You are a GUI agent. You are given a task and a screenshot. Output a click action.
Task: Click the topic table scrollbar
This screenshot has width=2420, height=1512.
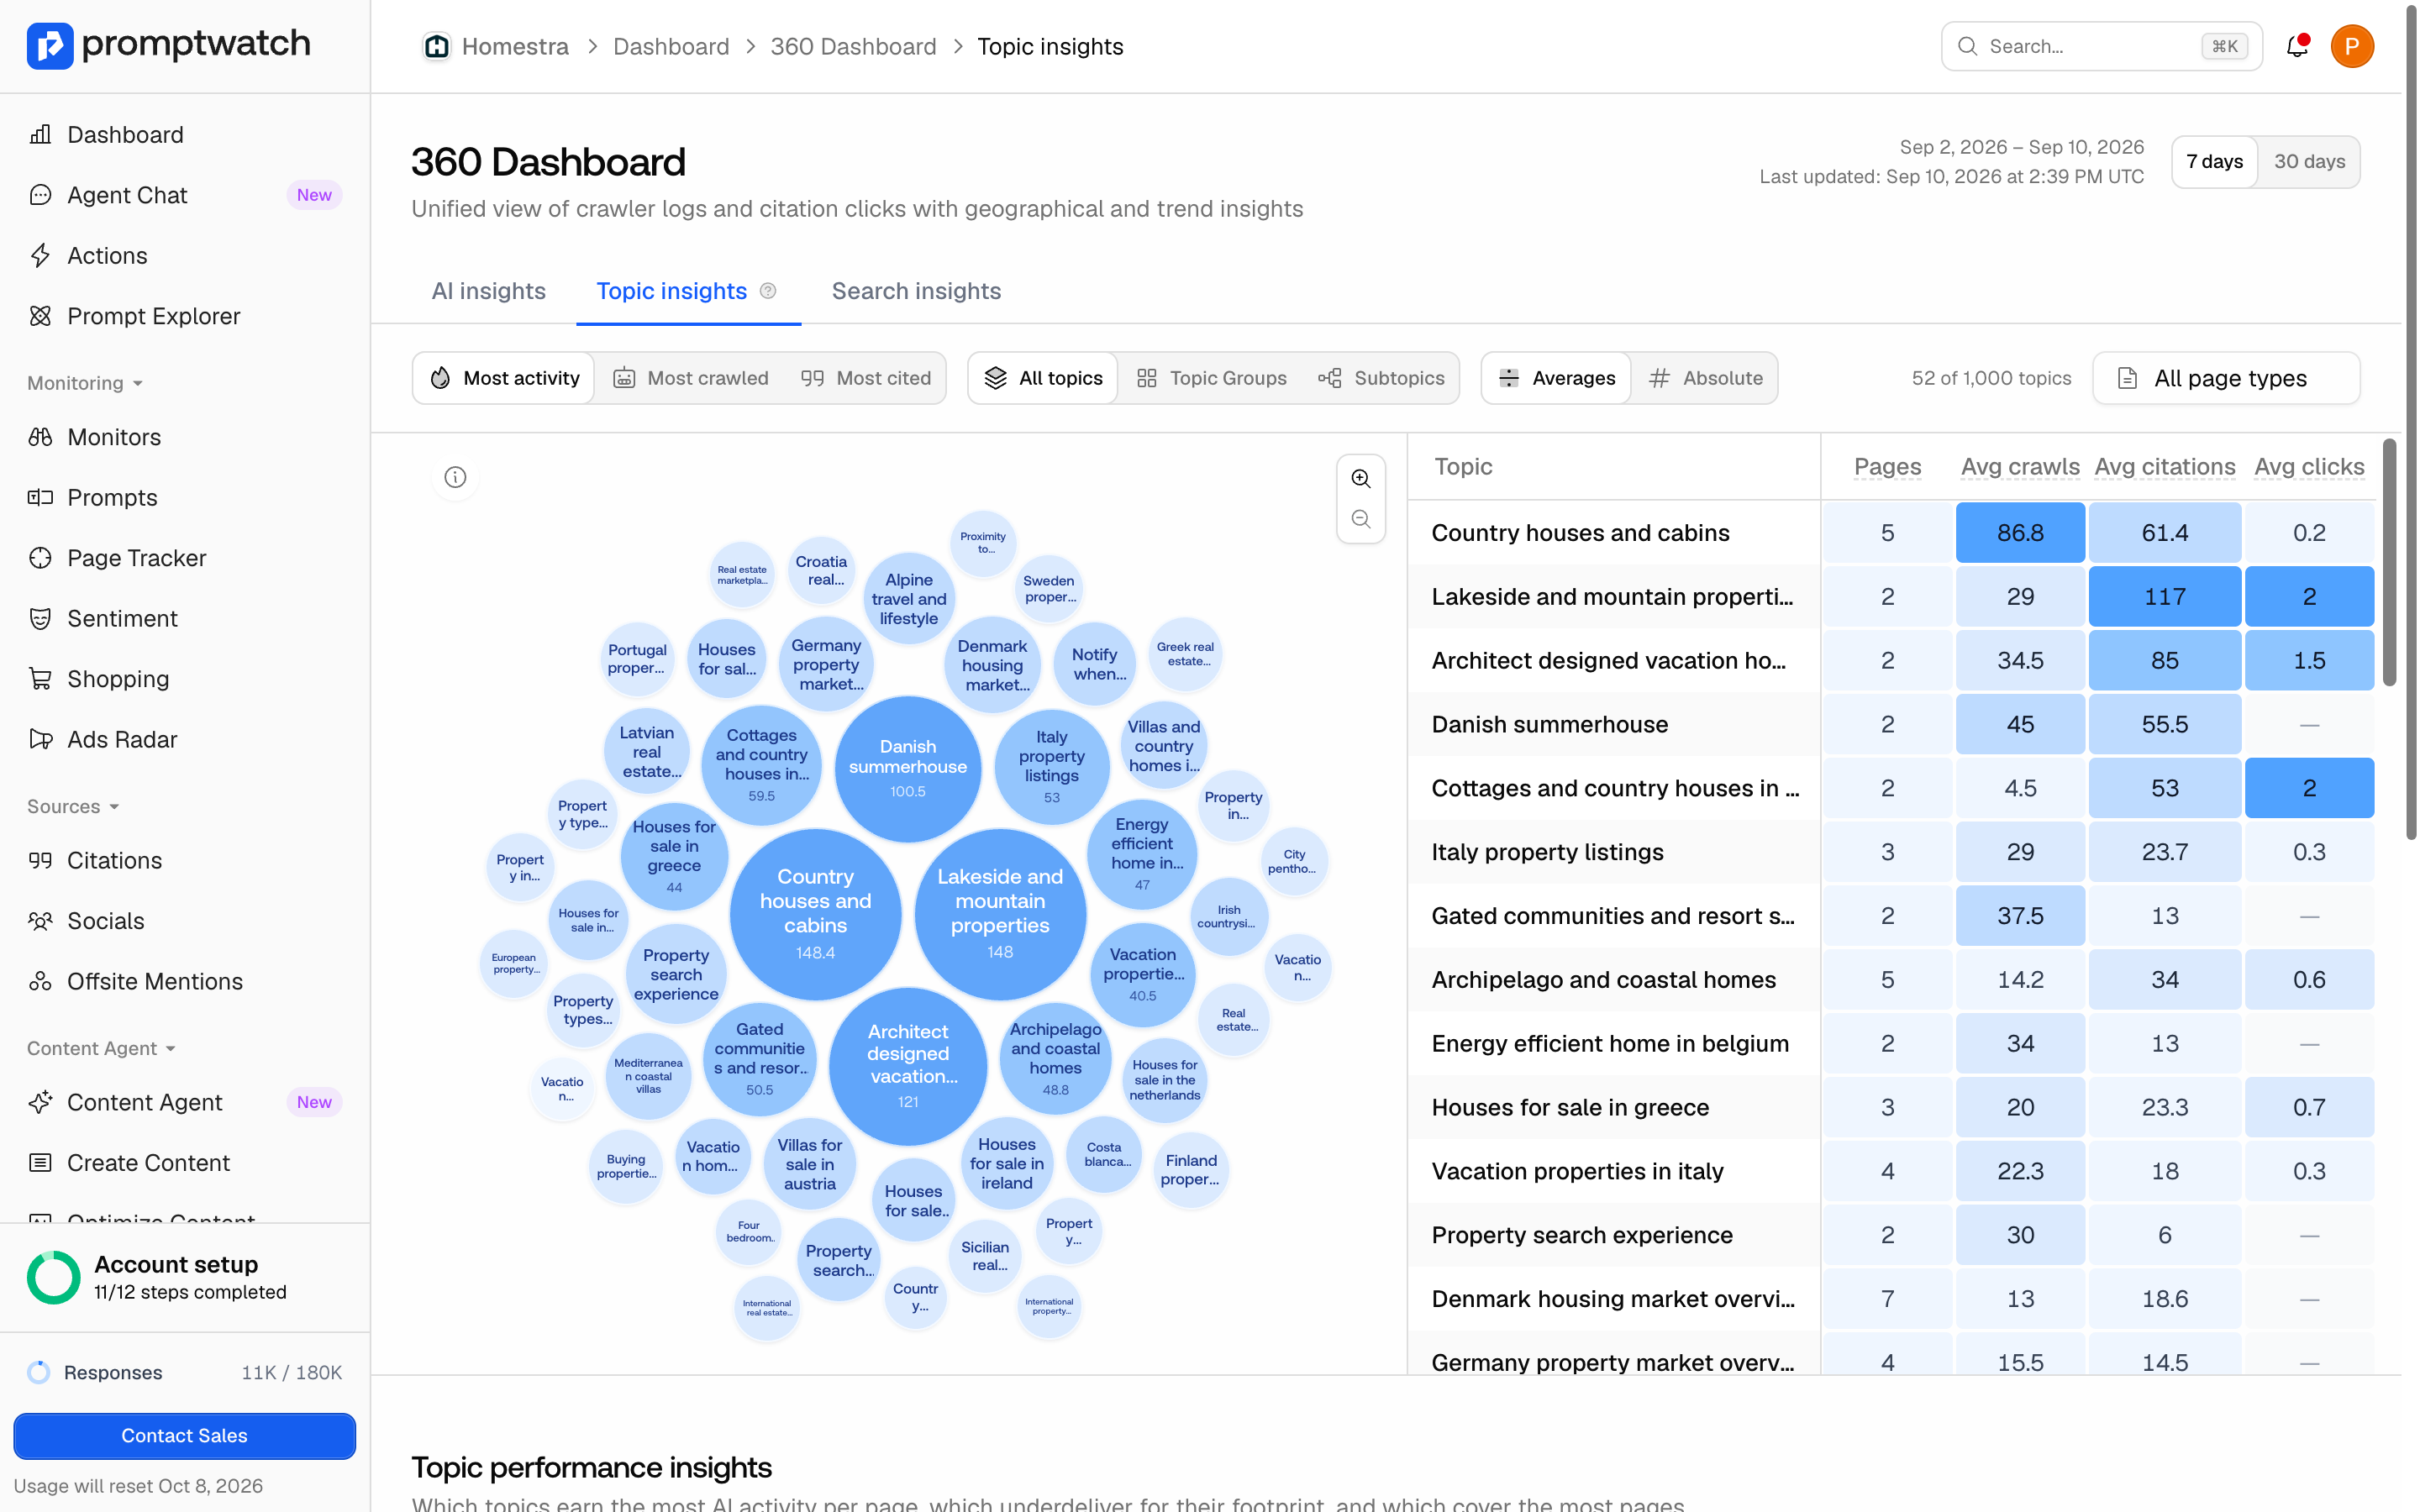tap(2389, 564)
